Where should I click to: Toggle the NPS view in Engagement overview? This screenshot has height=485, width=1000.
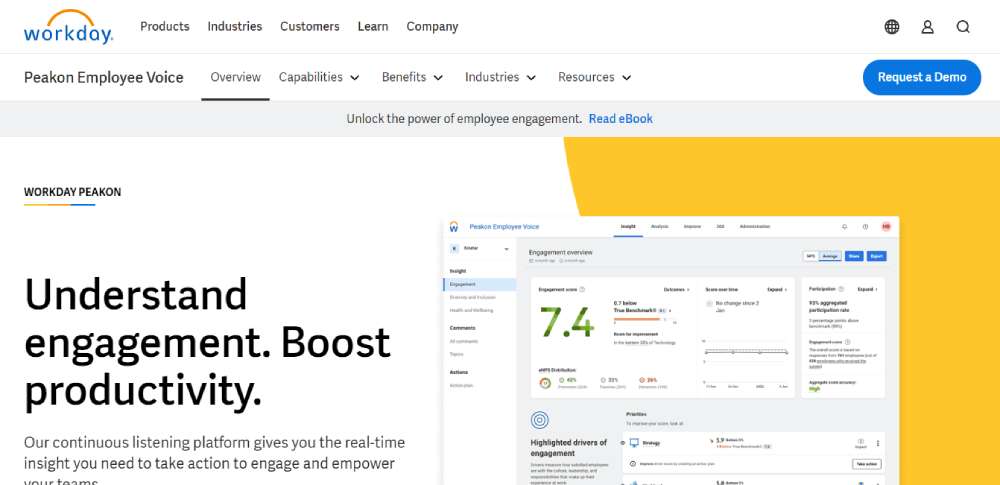(810, 256)
